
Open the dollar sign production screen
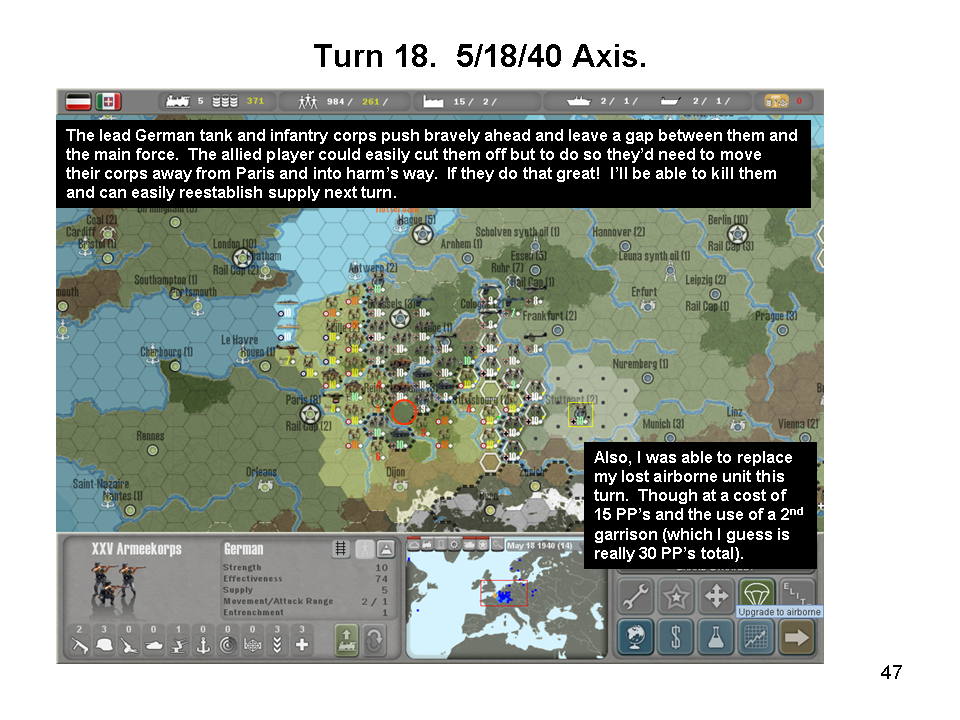coord(676,637)
